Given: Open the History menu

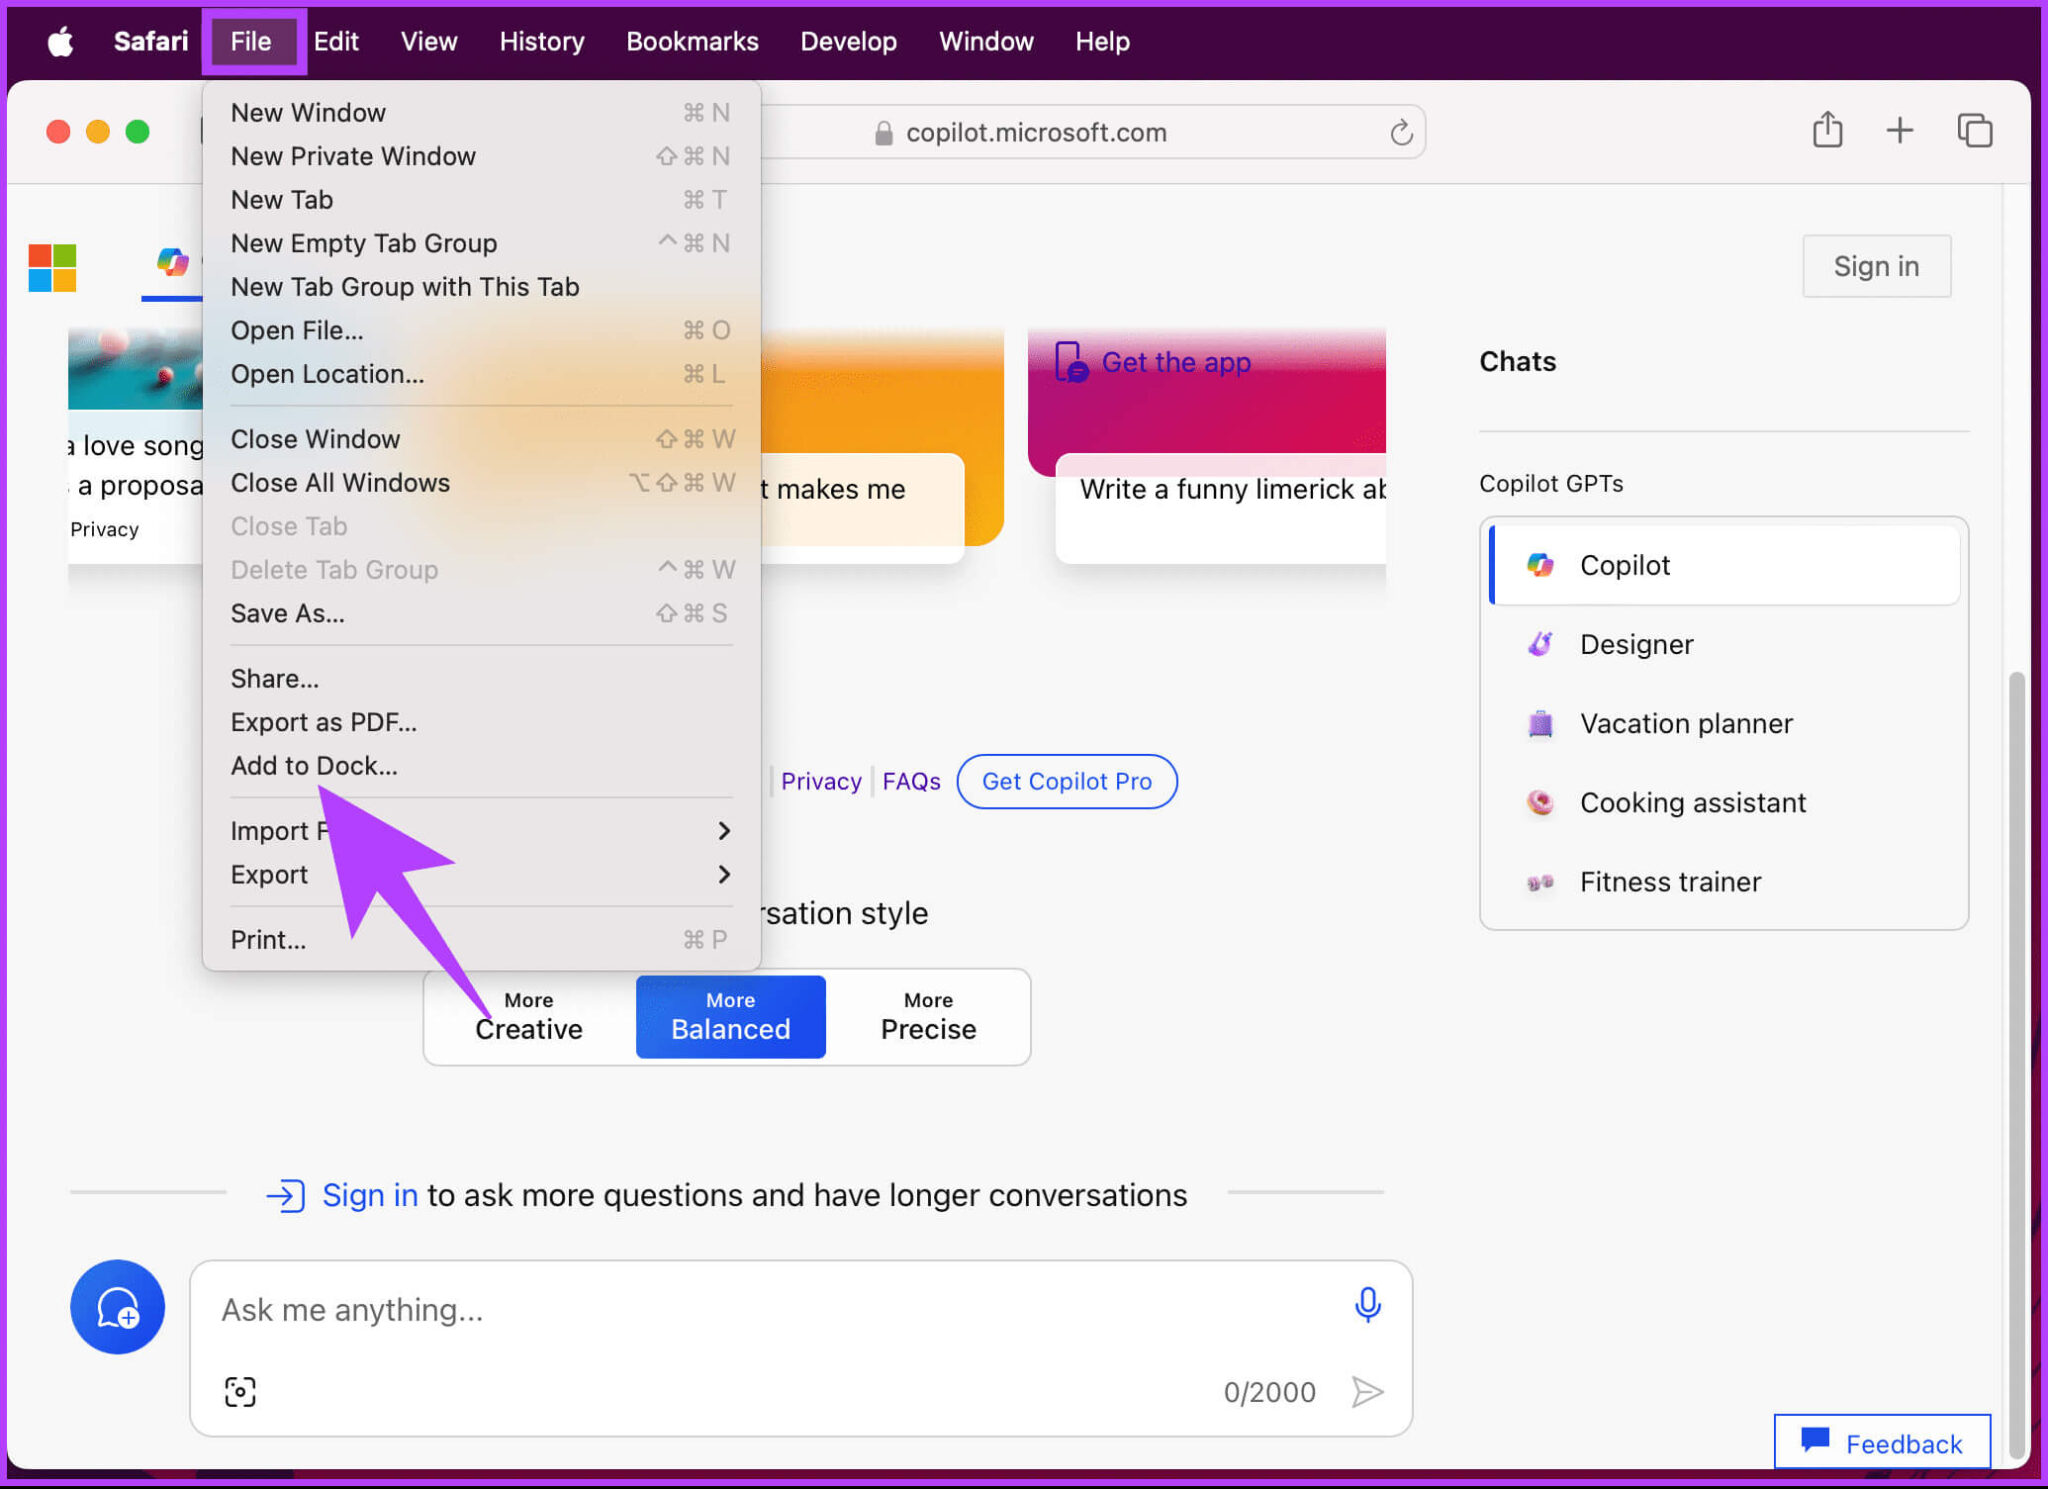Looking at the screenshot, I should [542, 42].
